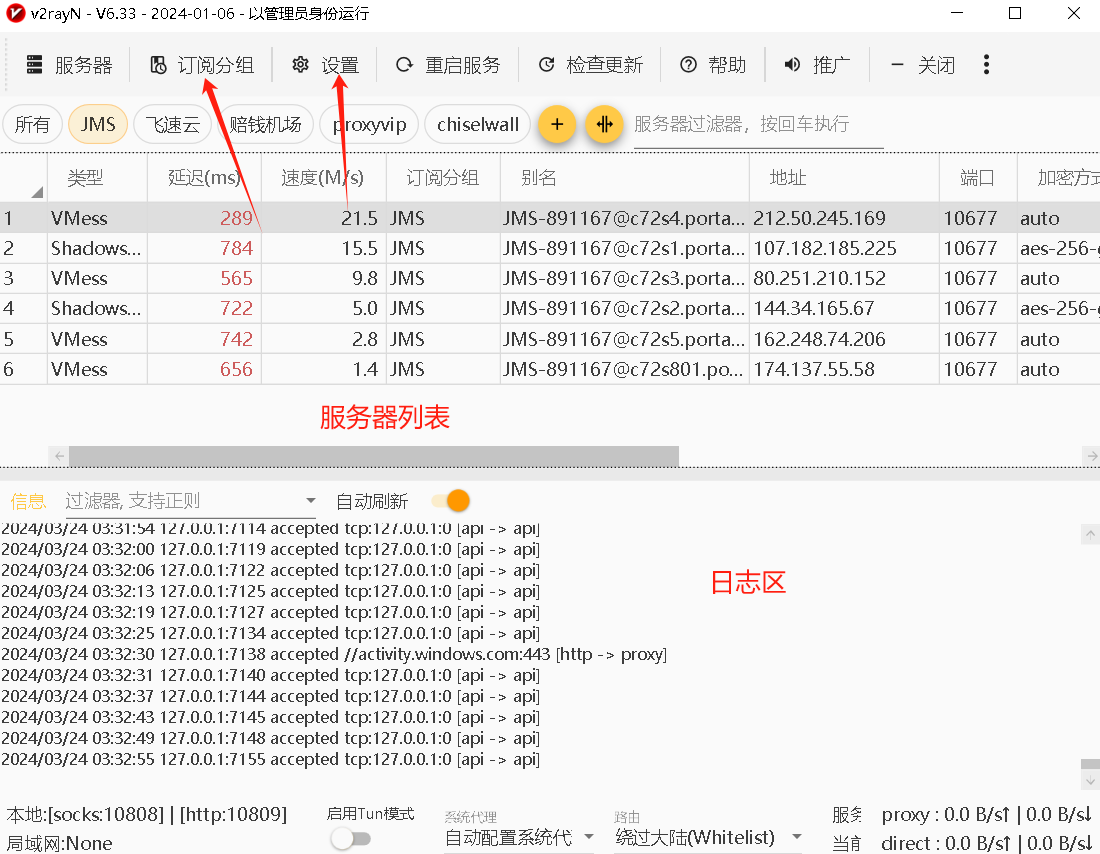
Task: Click the 推广 promotion speaker button
Action: [x=817, y=65]
